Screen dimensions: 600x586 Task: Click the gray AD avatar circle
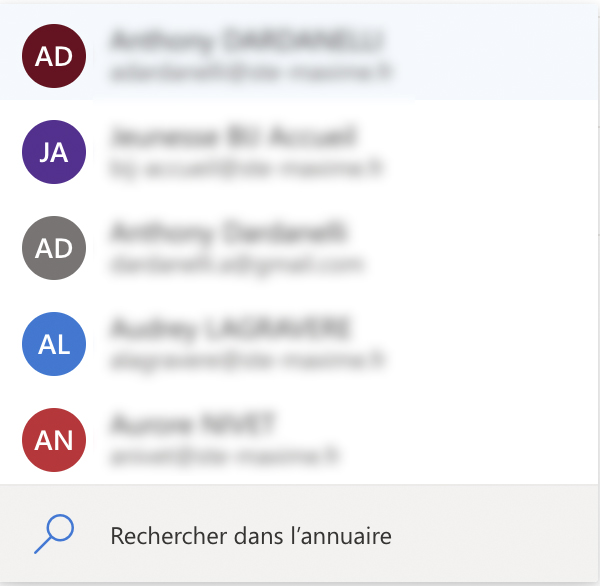click(54, 248)
